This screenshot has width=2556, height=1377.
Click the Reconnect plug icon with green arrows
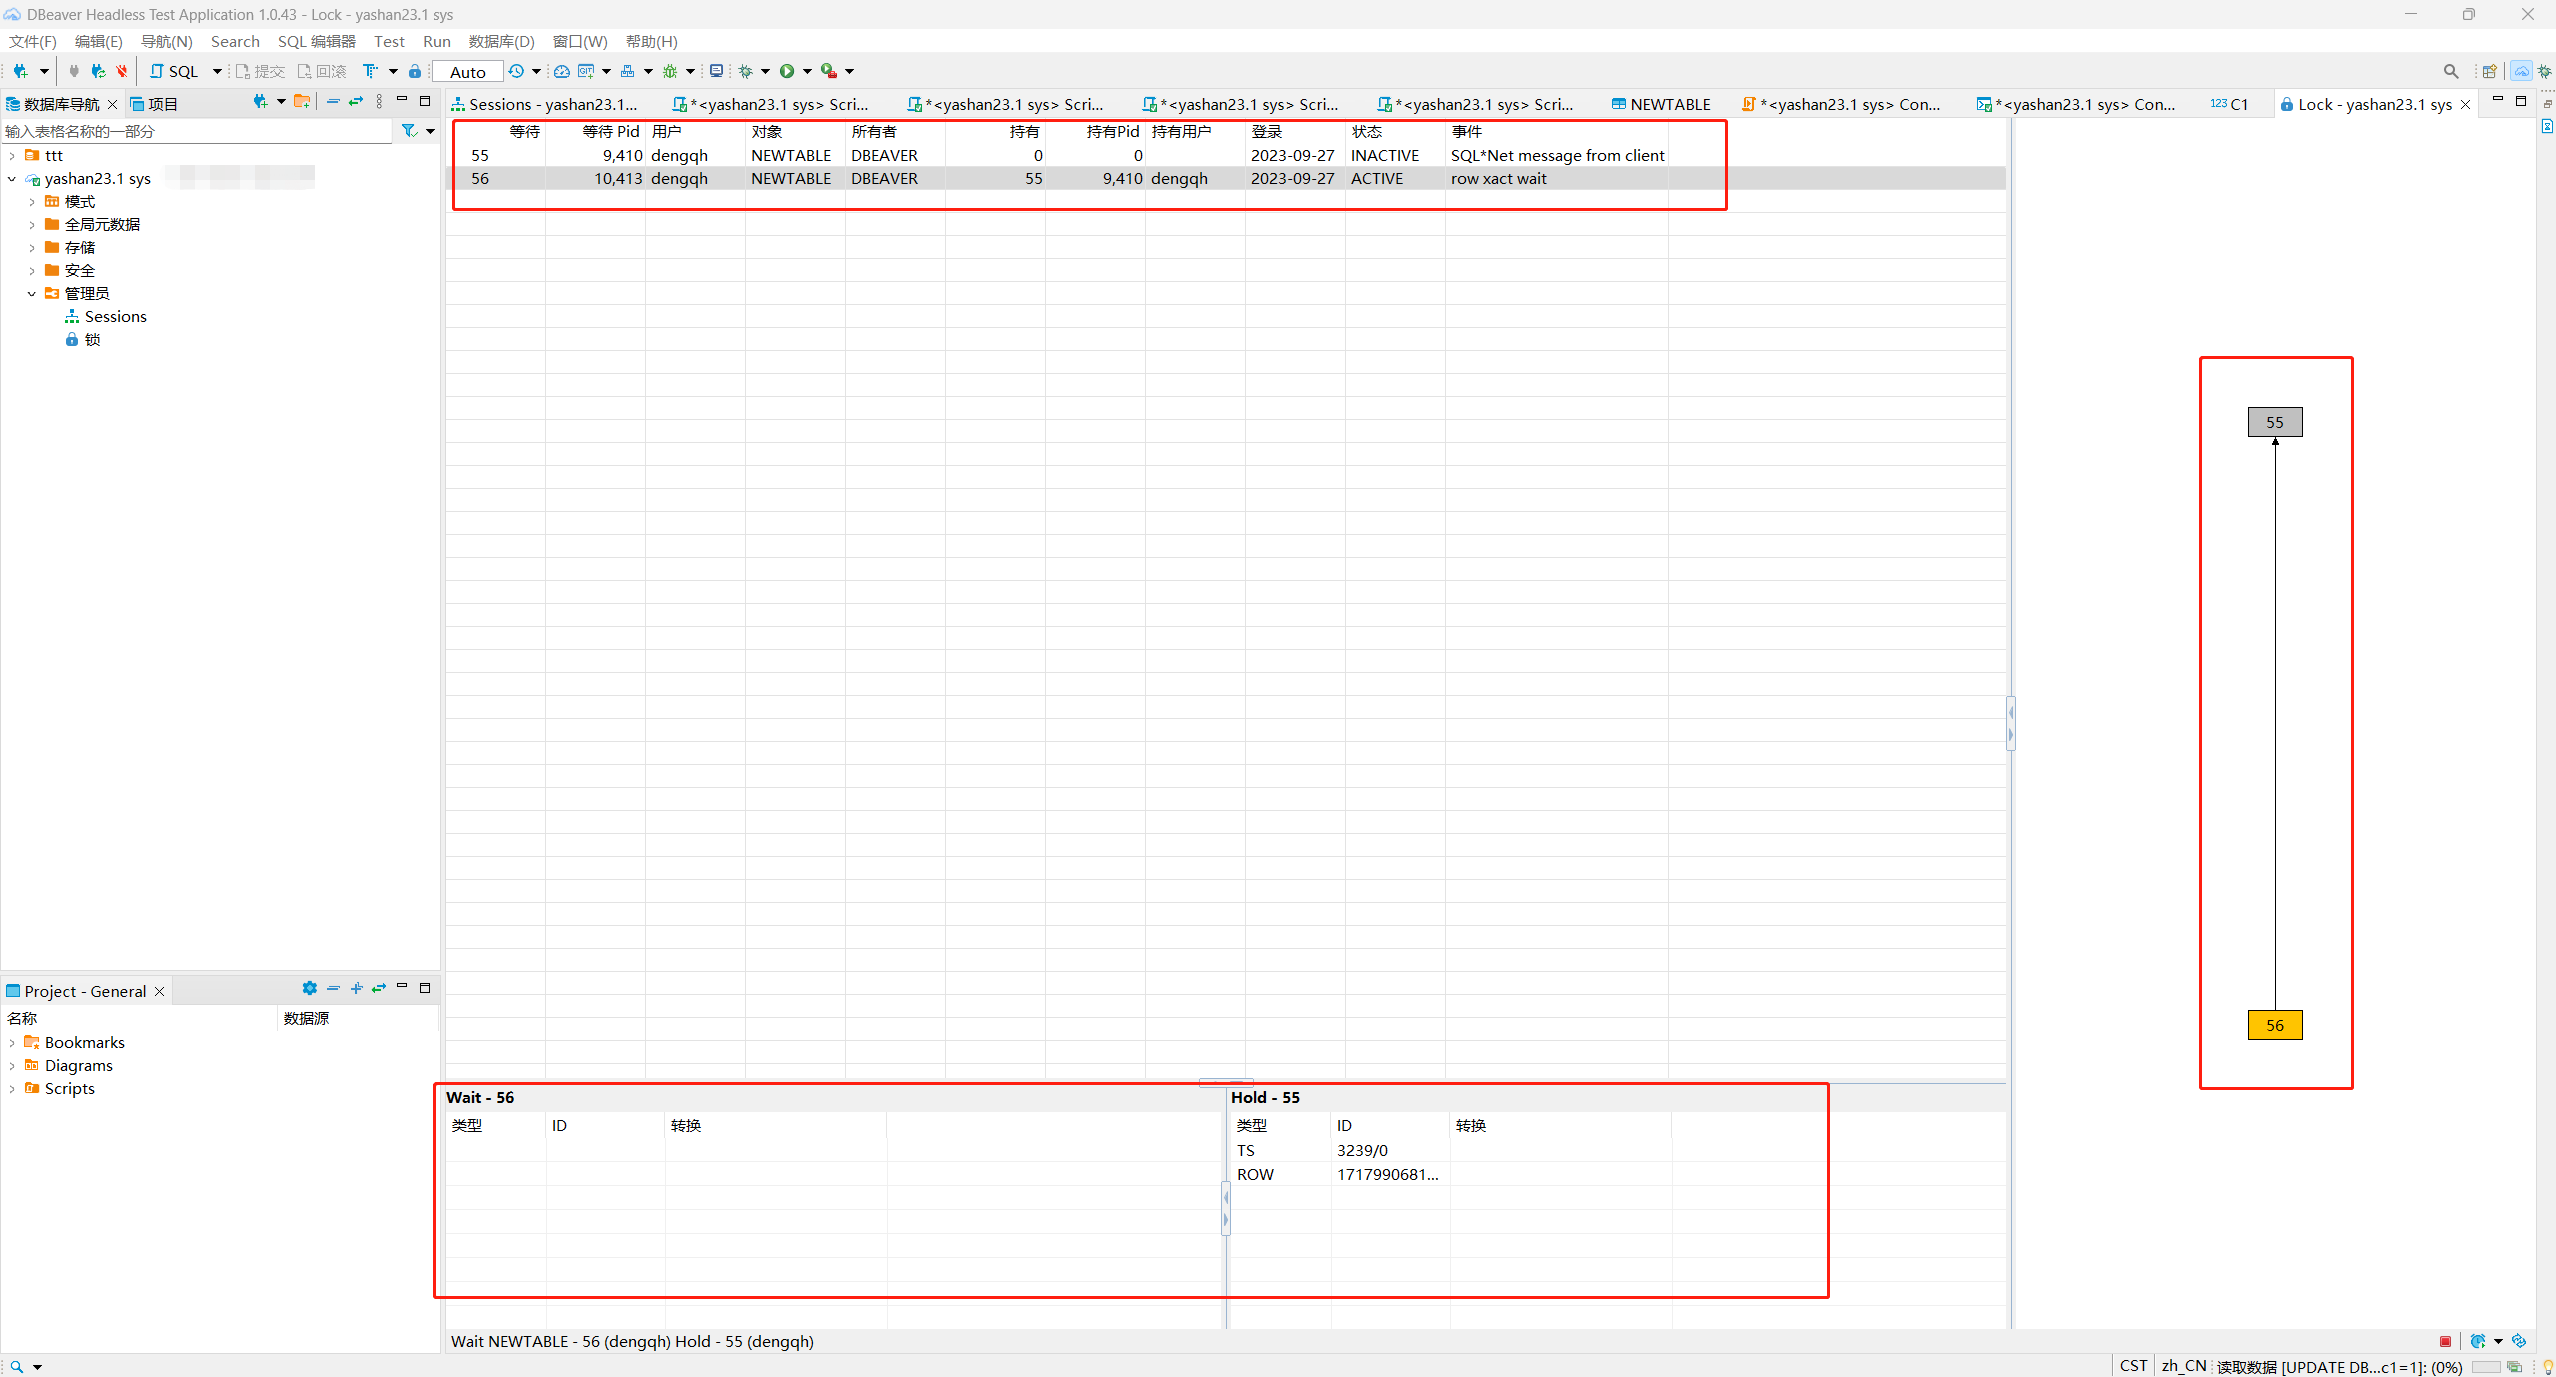pos(98,71)
